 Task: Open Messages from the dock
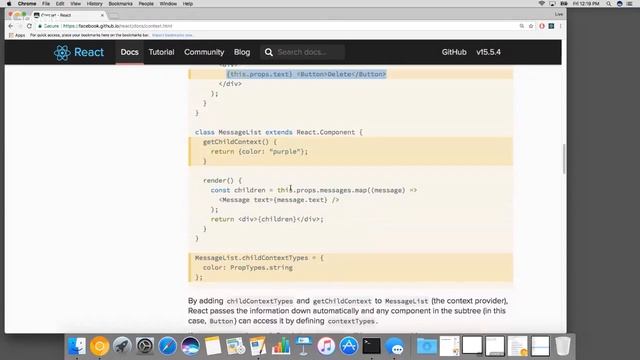(x=395, y=347)
